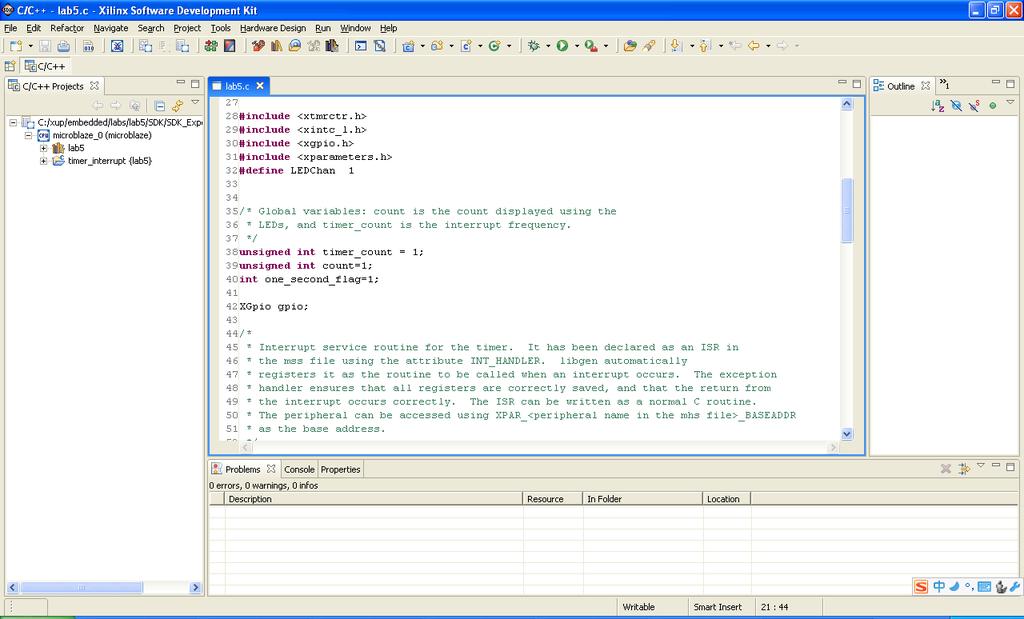Toggle Link with Editor in Projects panel

tap(177, 106)
